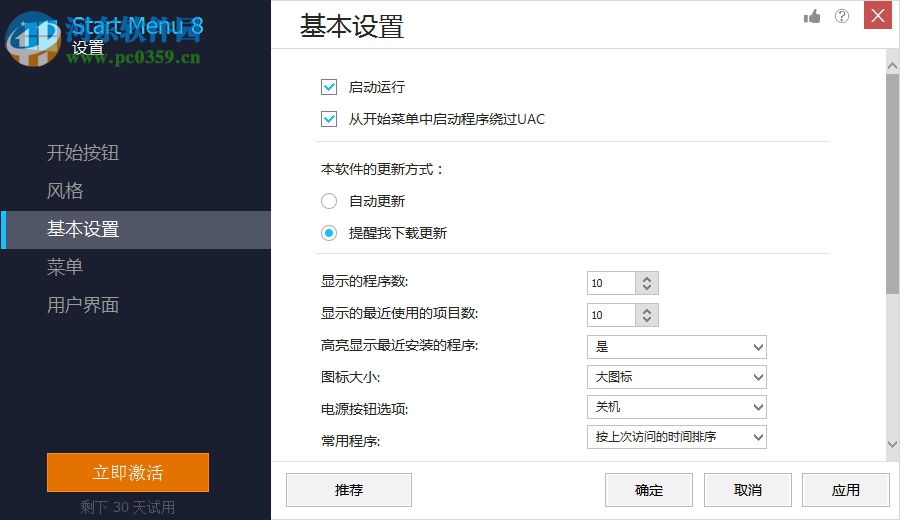Screen dimensions: 900x520
Task: Open the 电源按钮选项 dropdown
Action: coord(677,407)
